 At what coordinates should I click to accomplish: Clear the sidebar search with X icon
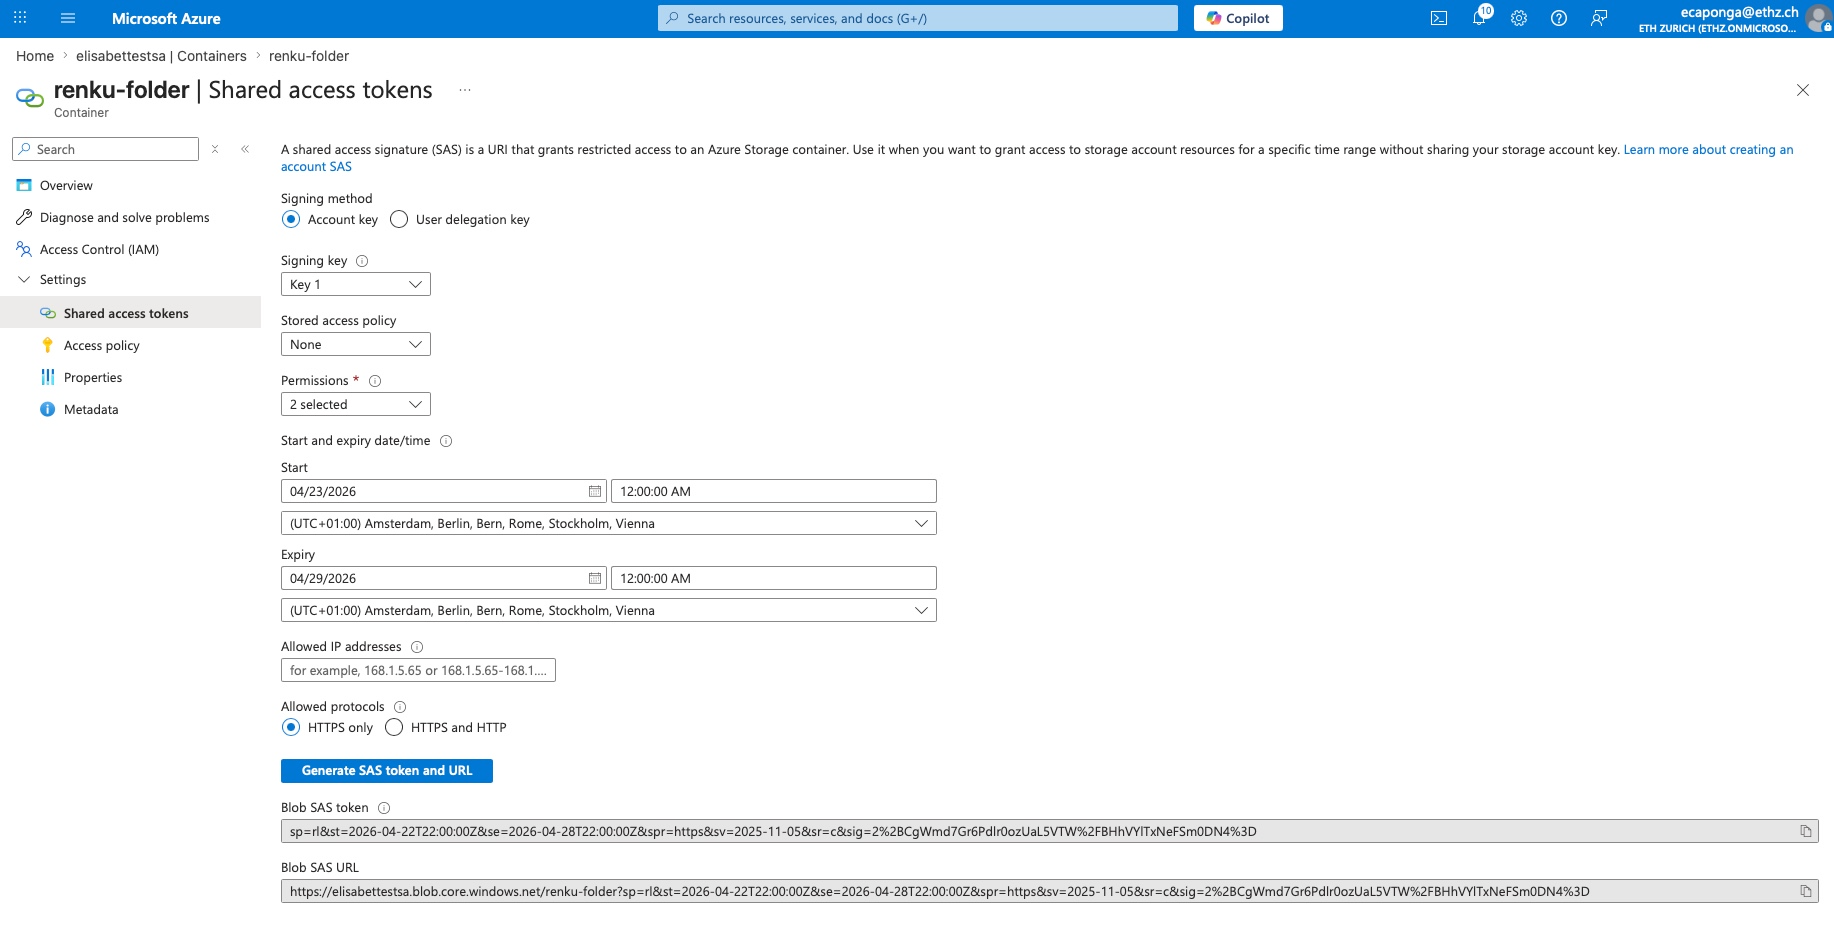coord(215,149)
